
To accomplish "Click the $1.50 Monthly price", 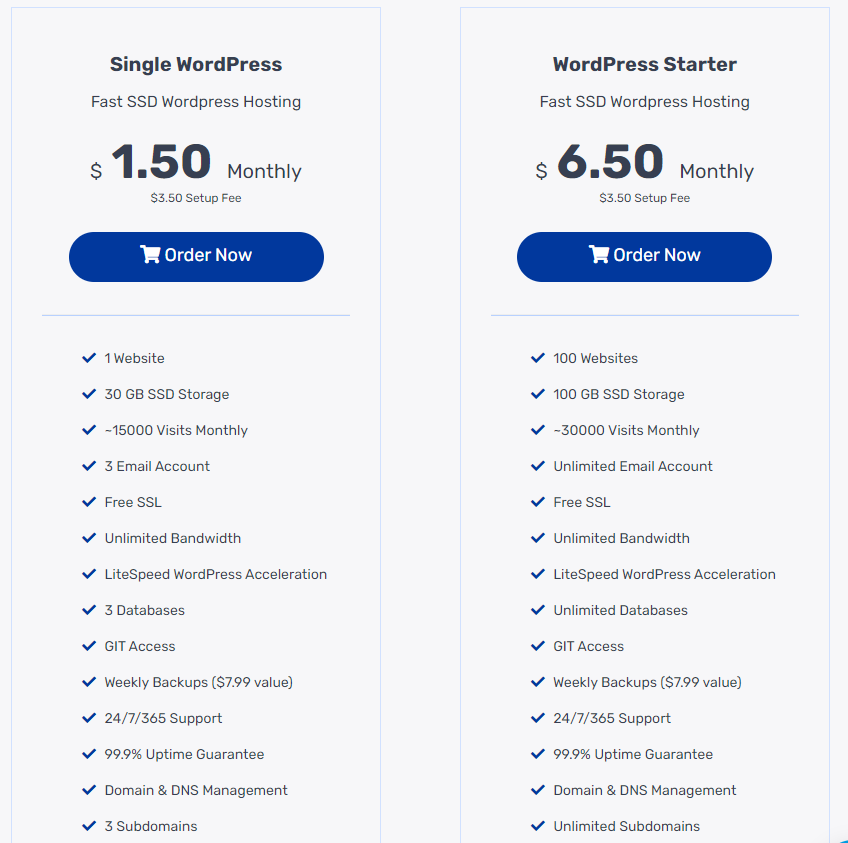I will click(x=196, y=162).
